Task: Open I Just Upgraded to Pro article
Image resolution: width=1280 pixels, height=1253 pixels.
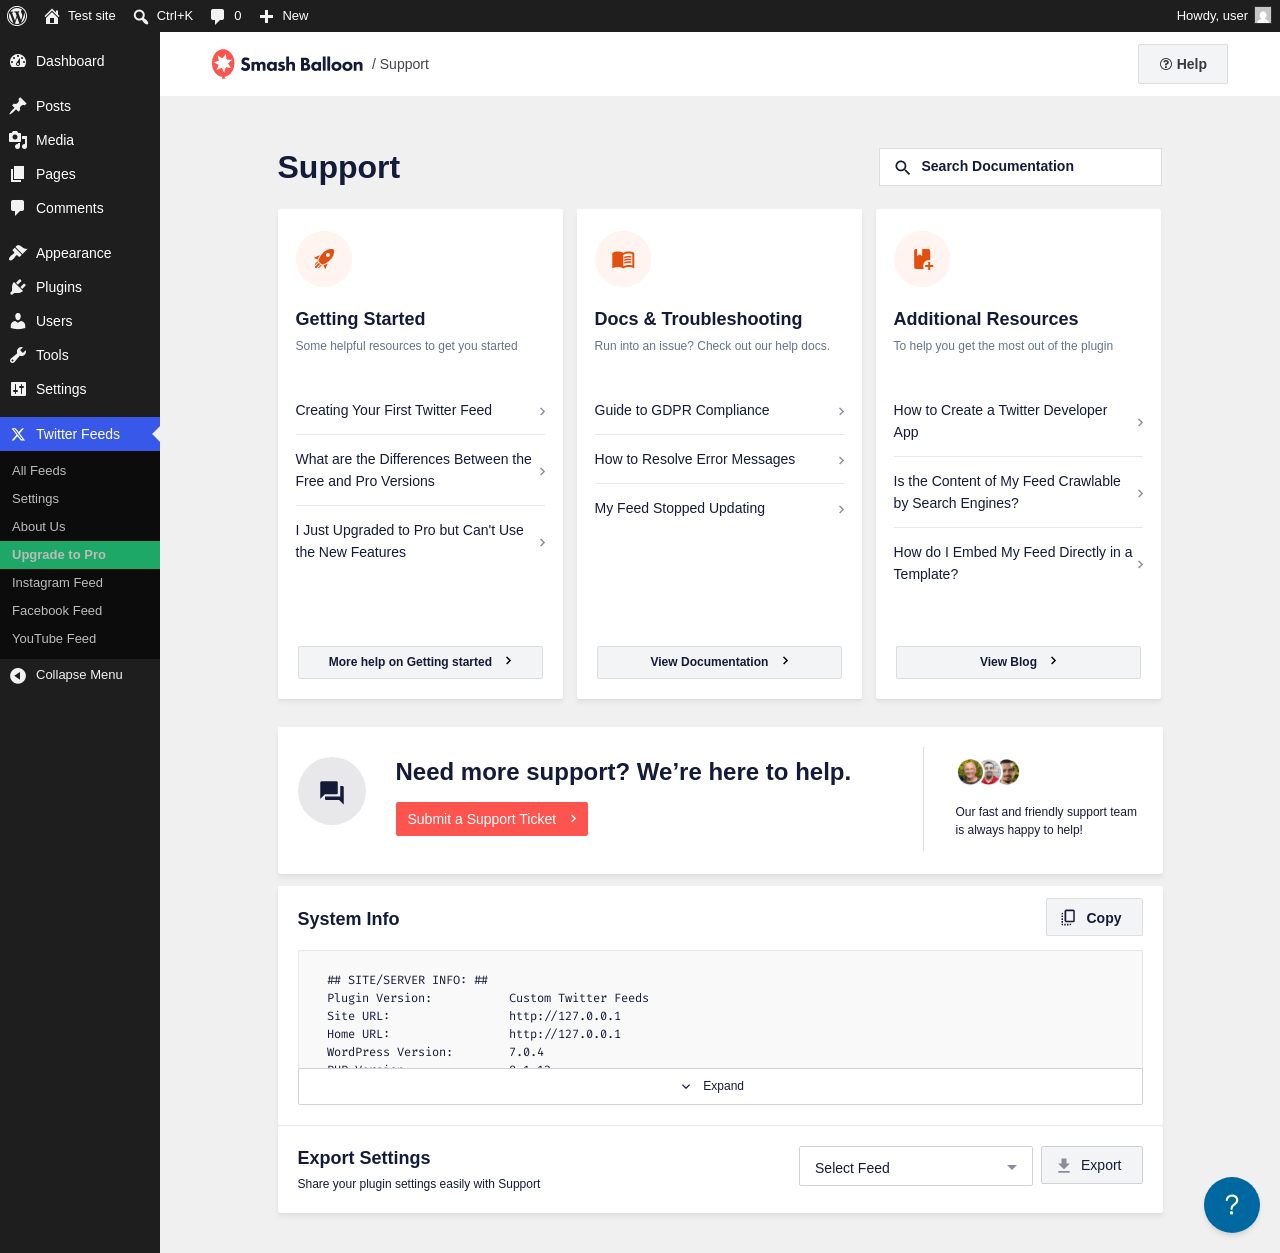Action: [420, 541]
